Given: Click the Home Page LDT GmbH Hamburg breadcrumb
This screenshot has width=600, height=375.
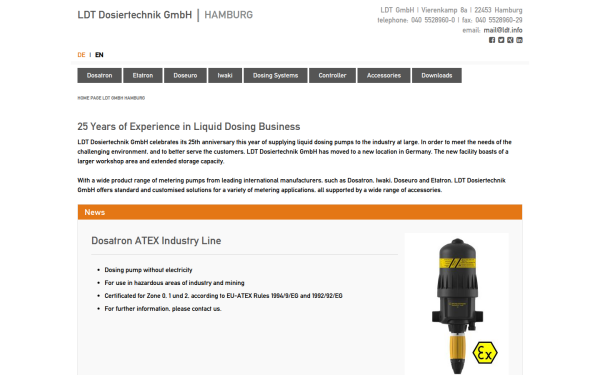Looking at the screenshot, I should coord(111,98).
